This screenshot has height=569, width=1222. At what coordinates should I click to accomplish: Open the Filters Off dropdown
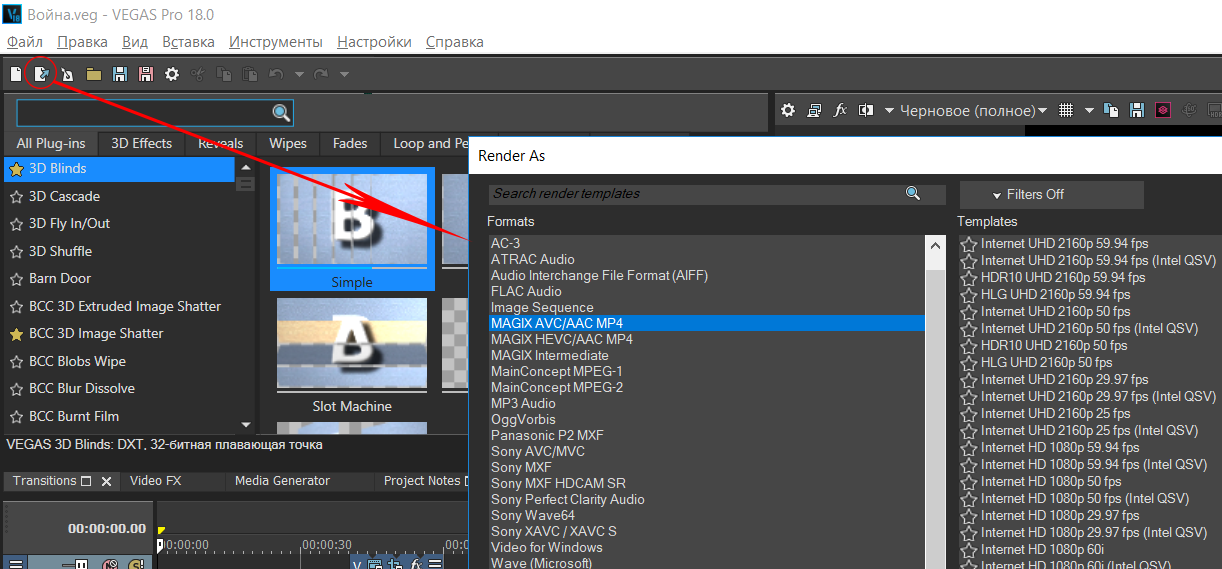pos(1051,194)
